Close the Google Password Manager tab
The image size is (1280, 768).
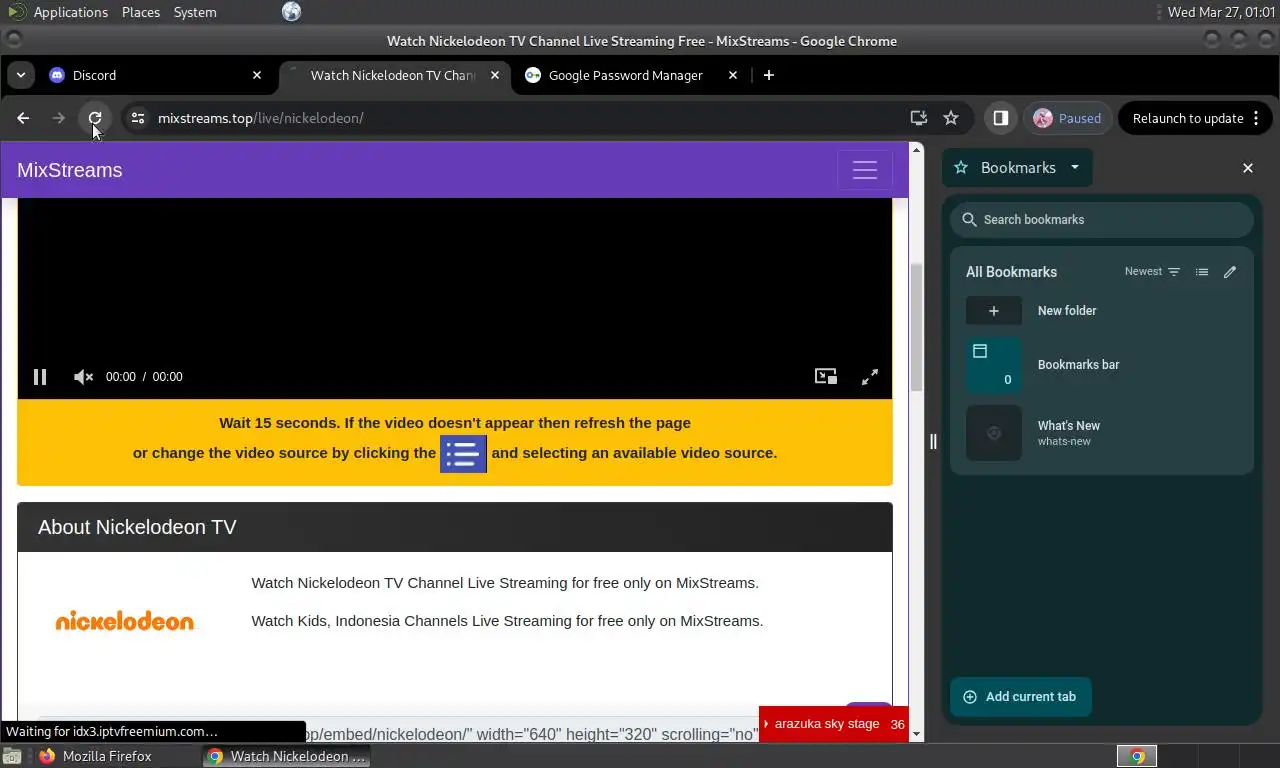pyautogui.click(x=732, y=75)
